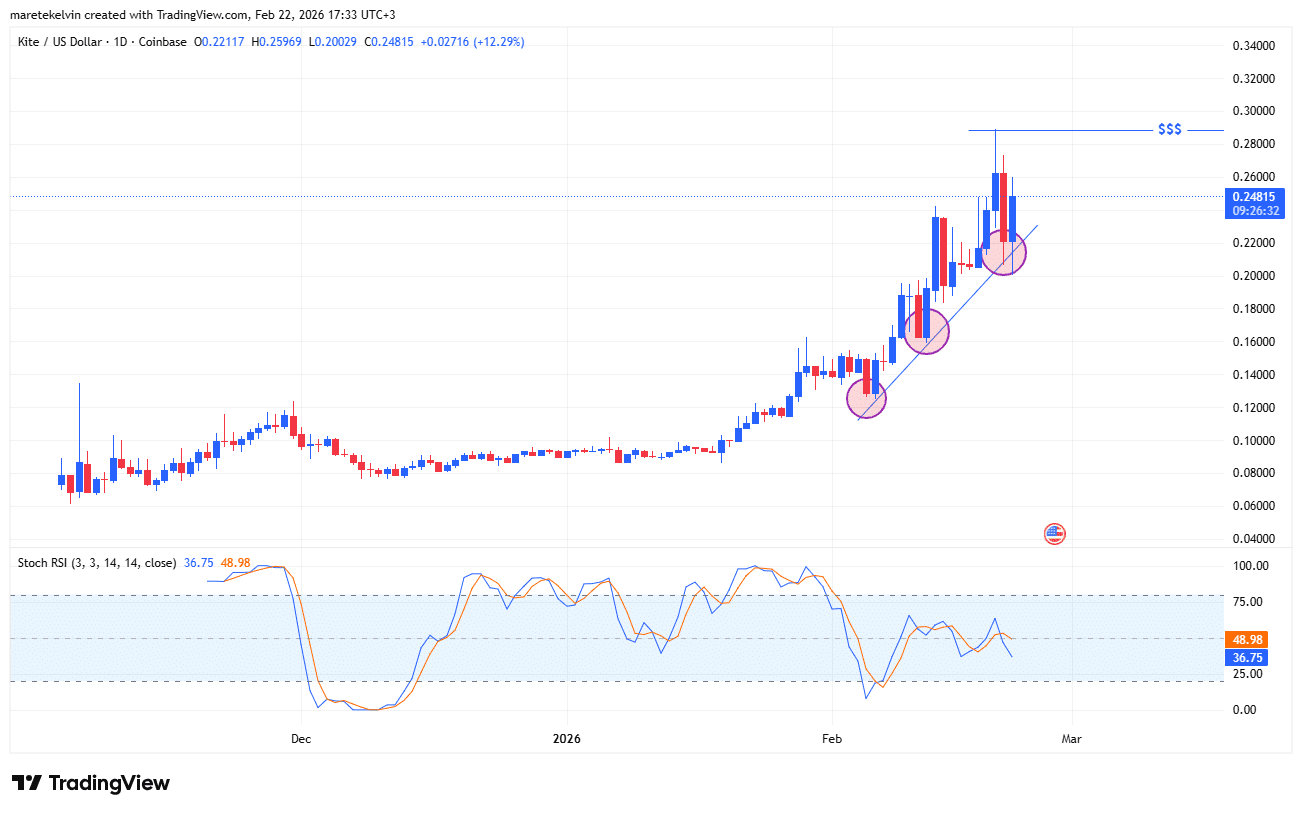Click the circled doji candle near 0.22000

[x=1003, y=253]
